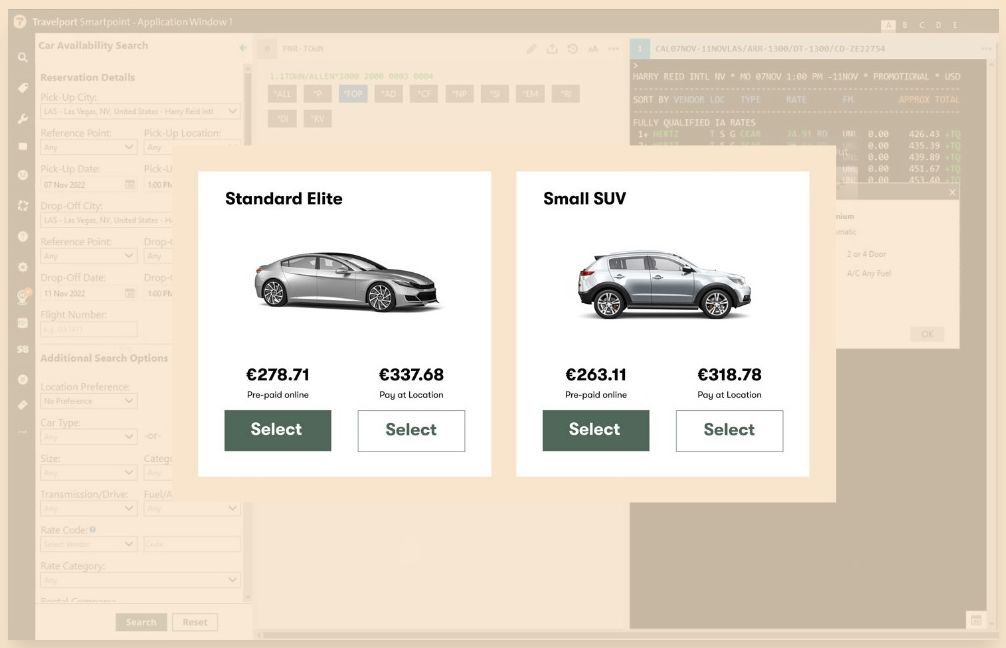
Task: Click the highlighted *FOP button
Action: (353, 94)
